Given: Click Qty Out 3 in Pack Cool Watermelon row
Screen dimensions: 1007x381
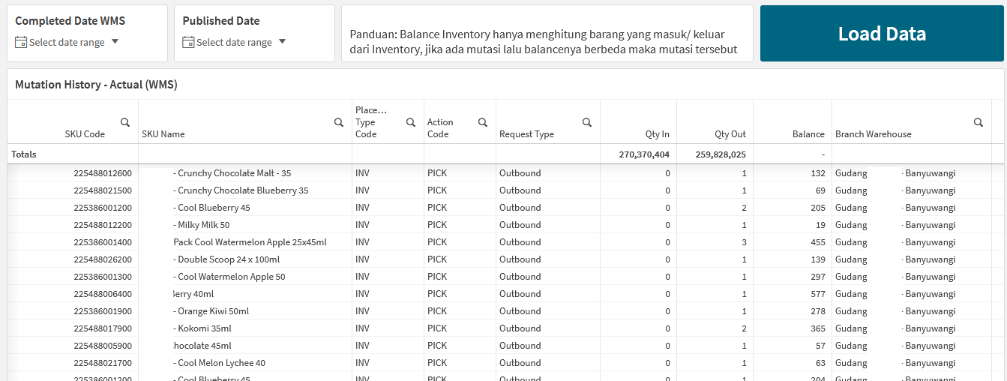Looking at the screenshot, I should [x=744, y=242].
